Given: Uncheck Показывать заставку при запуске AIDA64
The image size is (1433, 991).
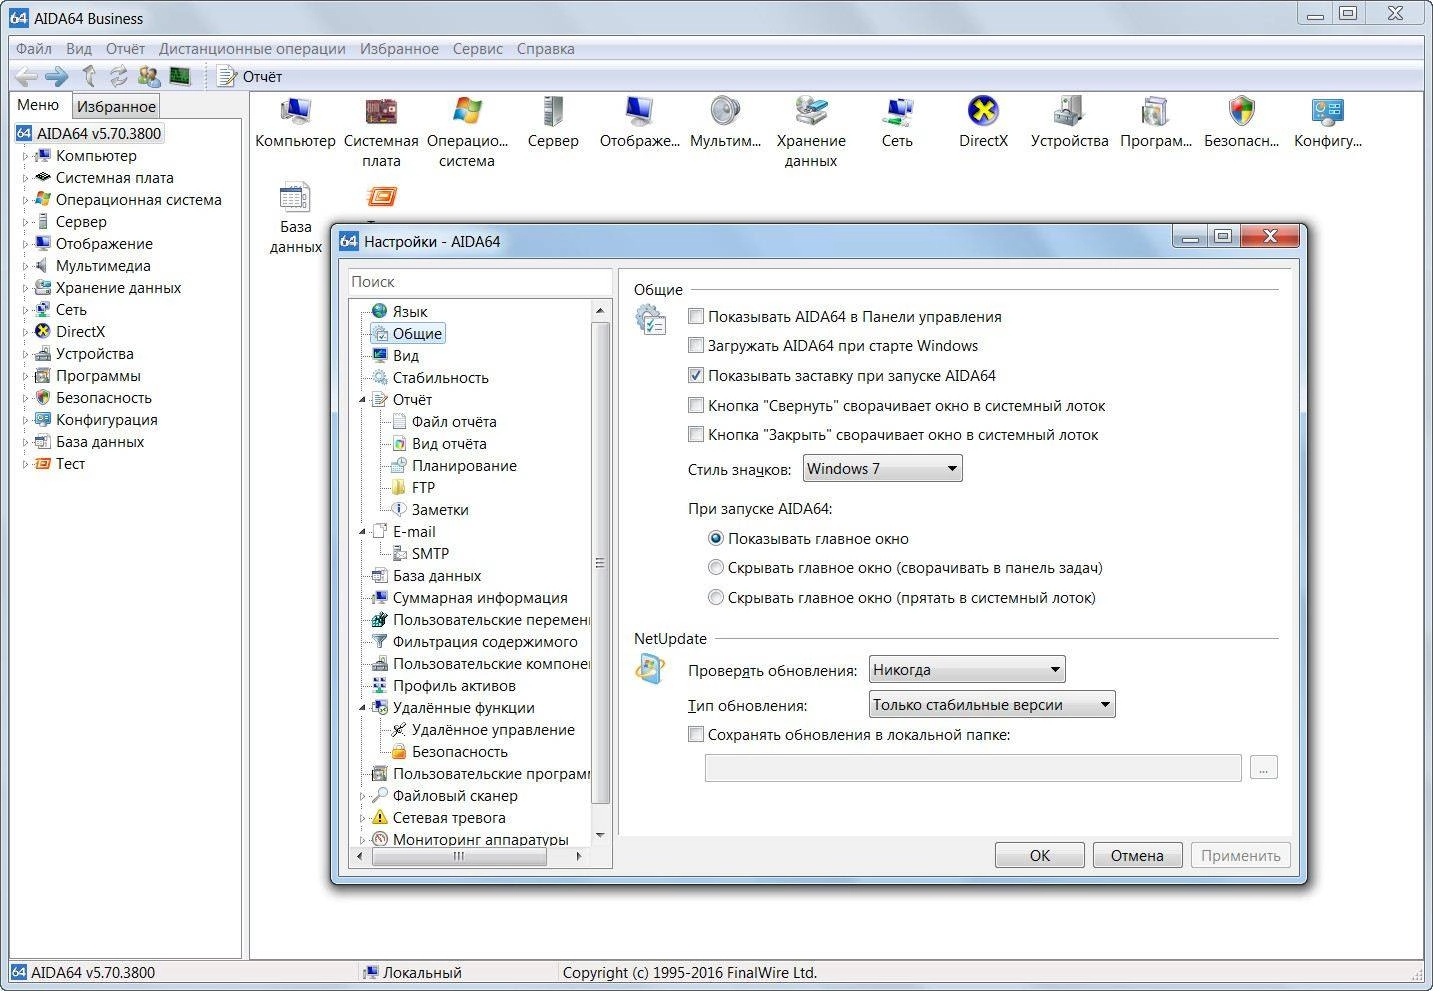Looking at the screenshot, I should pos(696,376).
